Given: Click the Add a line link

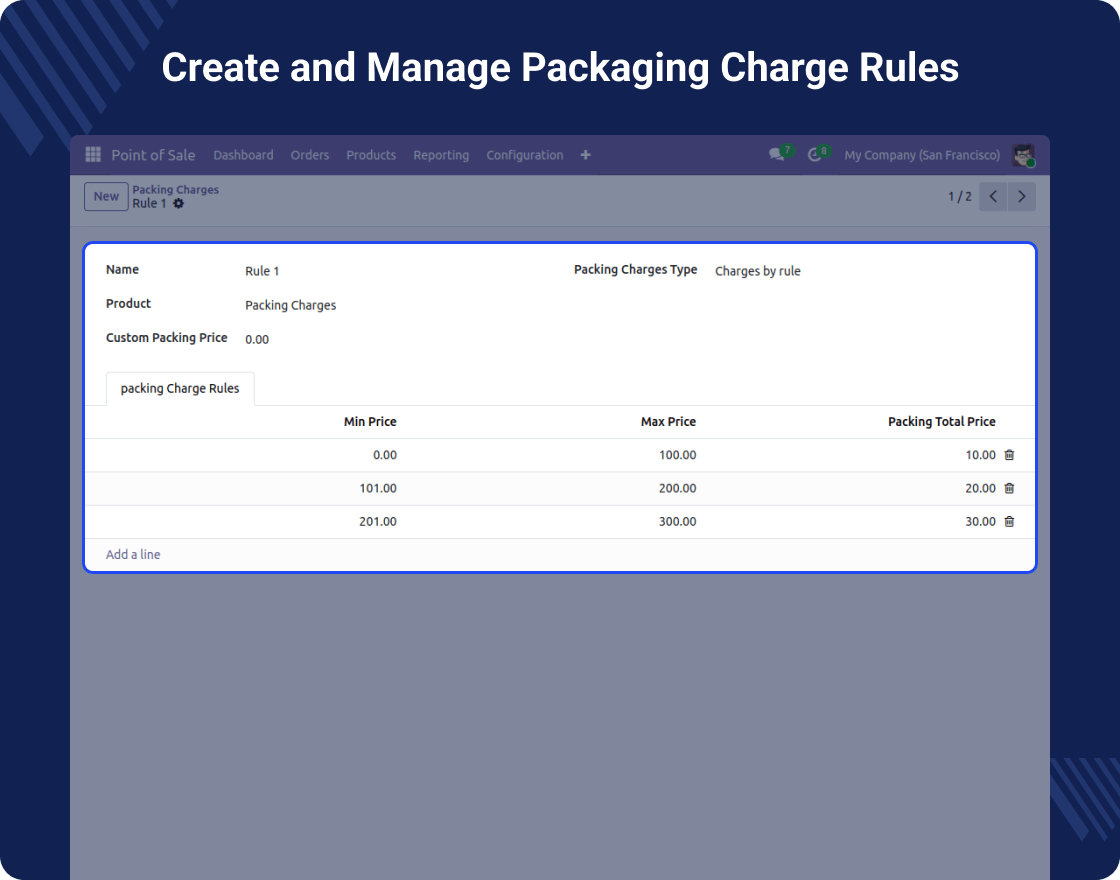Looking at the screenshot, I should click(x=133, y=555).
